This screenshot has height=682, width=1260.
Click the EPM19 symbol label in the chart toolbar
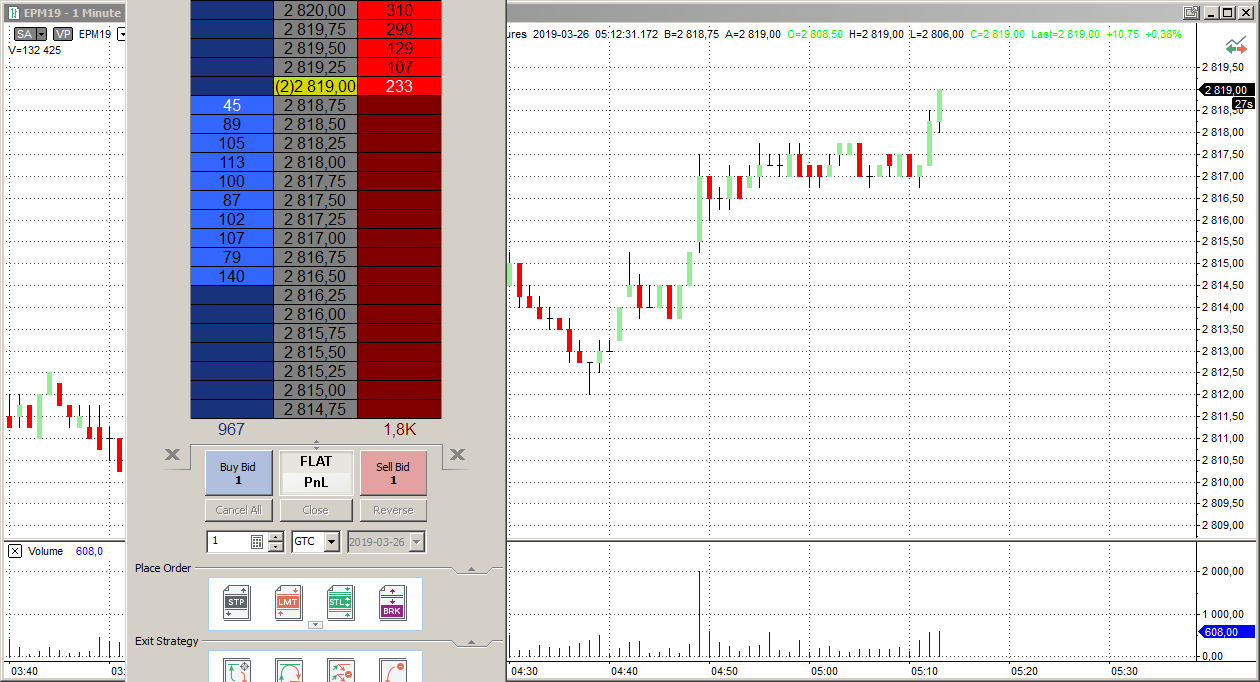tap(96, 34)
